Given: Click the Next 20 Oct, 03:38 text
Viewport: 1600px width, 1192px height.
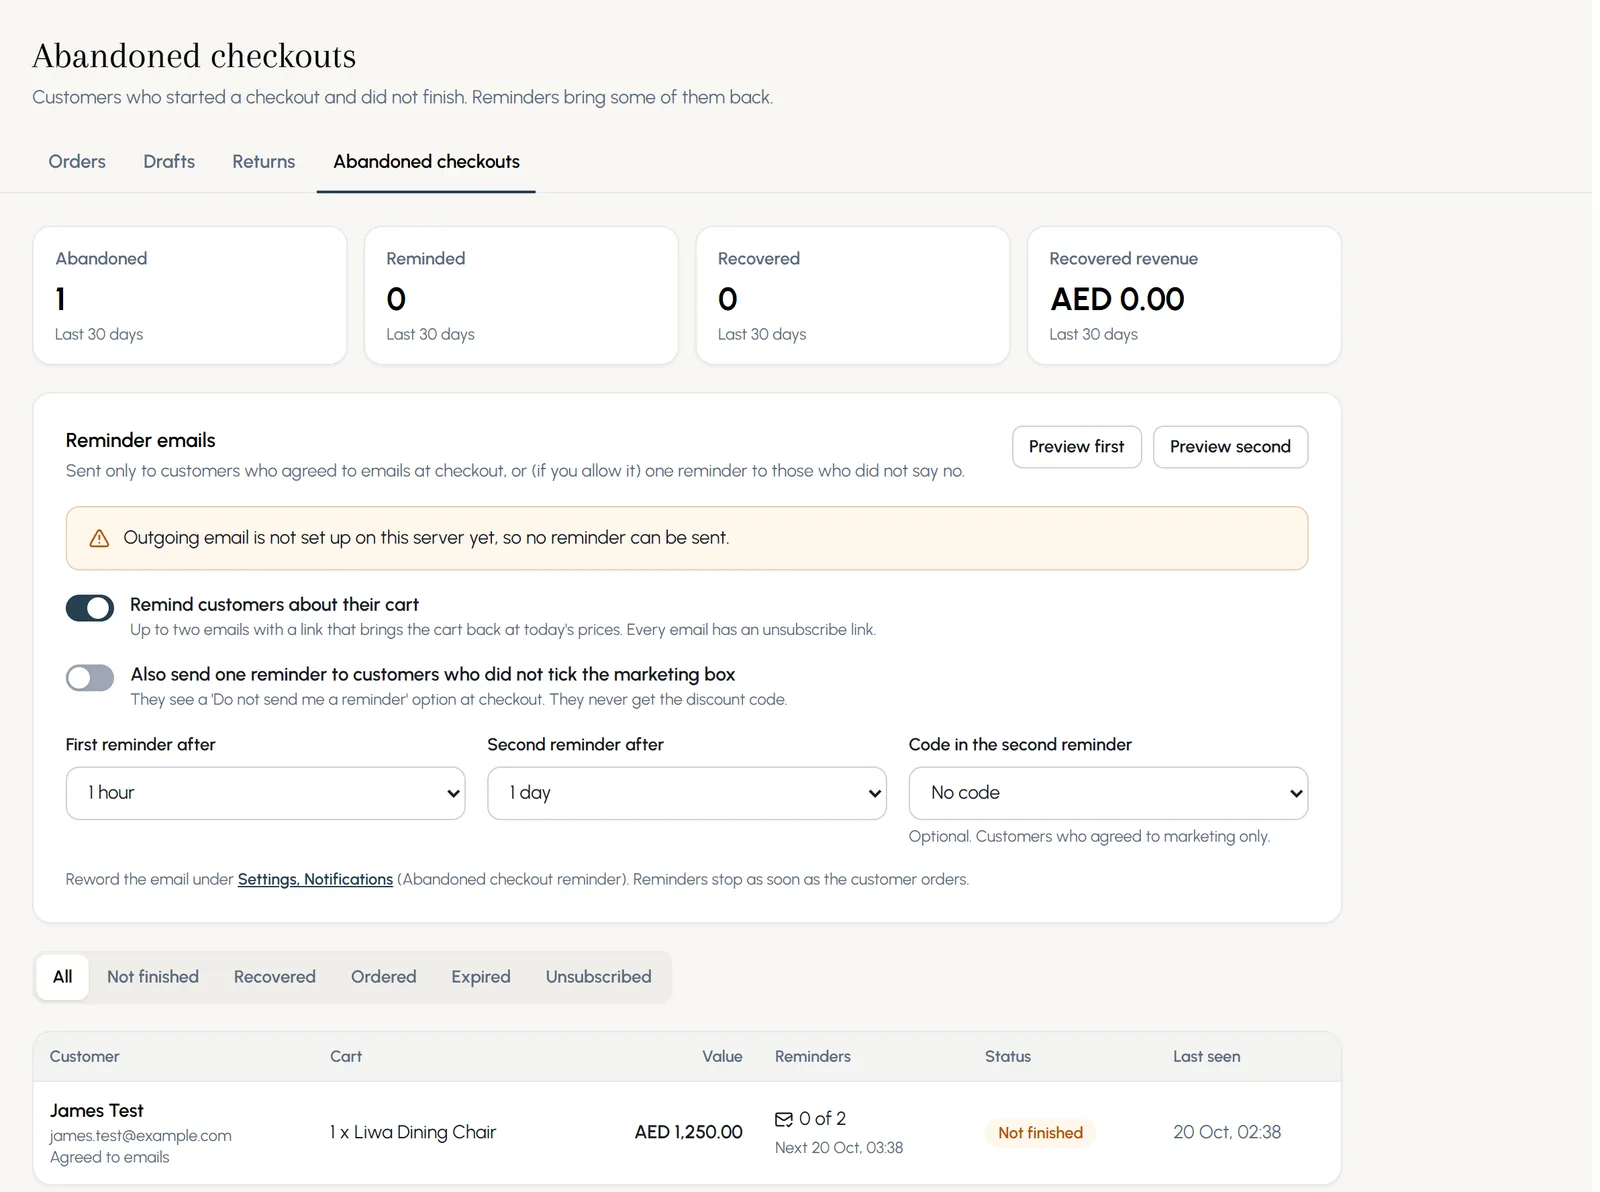Looking at the screenshot, I should (839, 1148).
